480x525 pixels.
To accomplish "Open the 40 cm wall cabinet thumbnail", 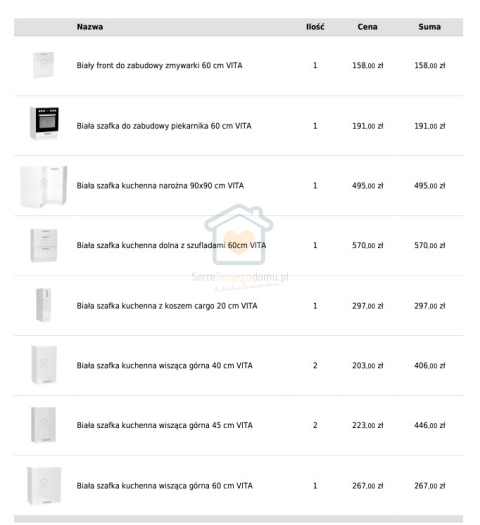I will 44,365.
